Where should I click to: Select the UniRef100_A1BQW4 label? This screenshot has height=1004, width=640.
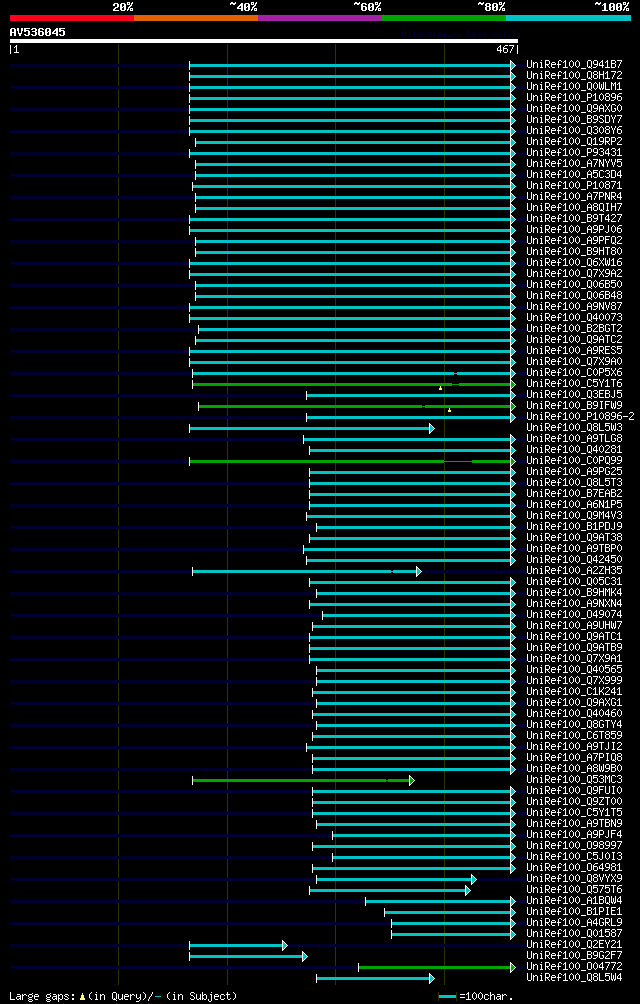tap(574, 900)
